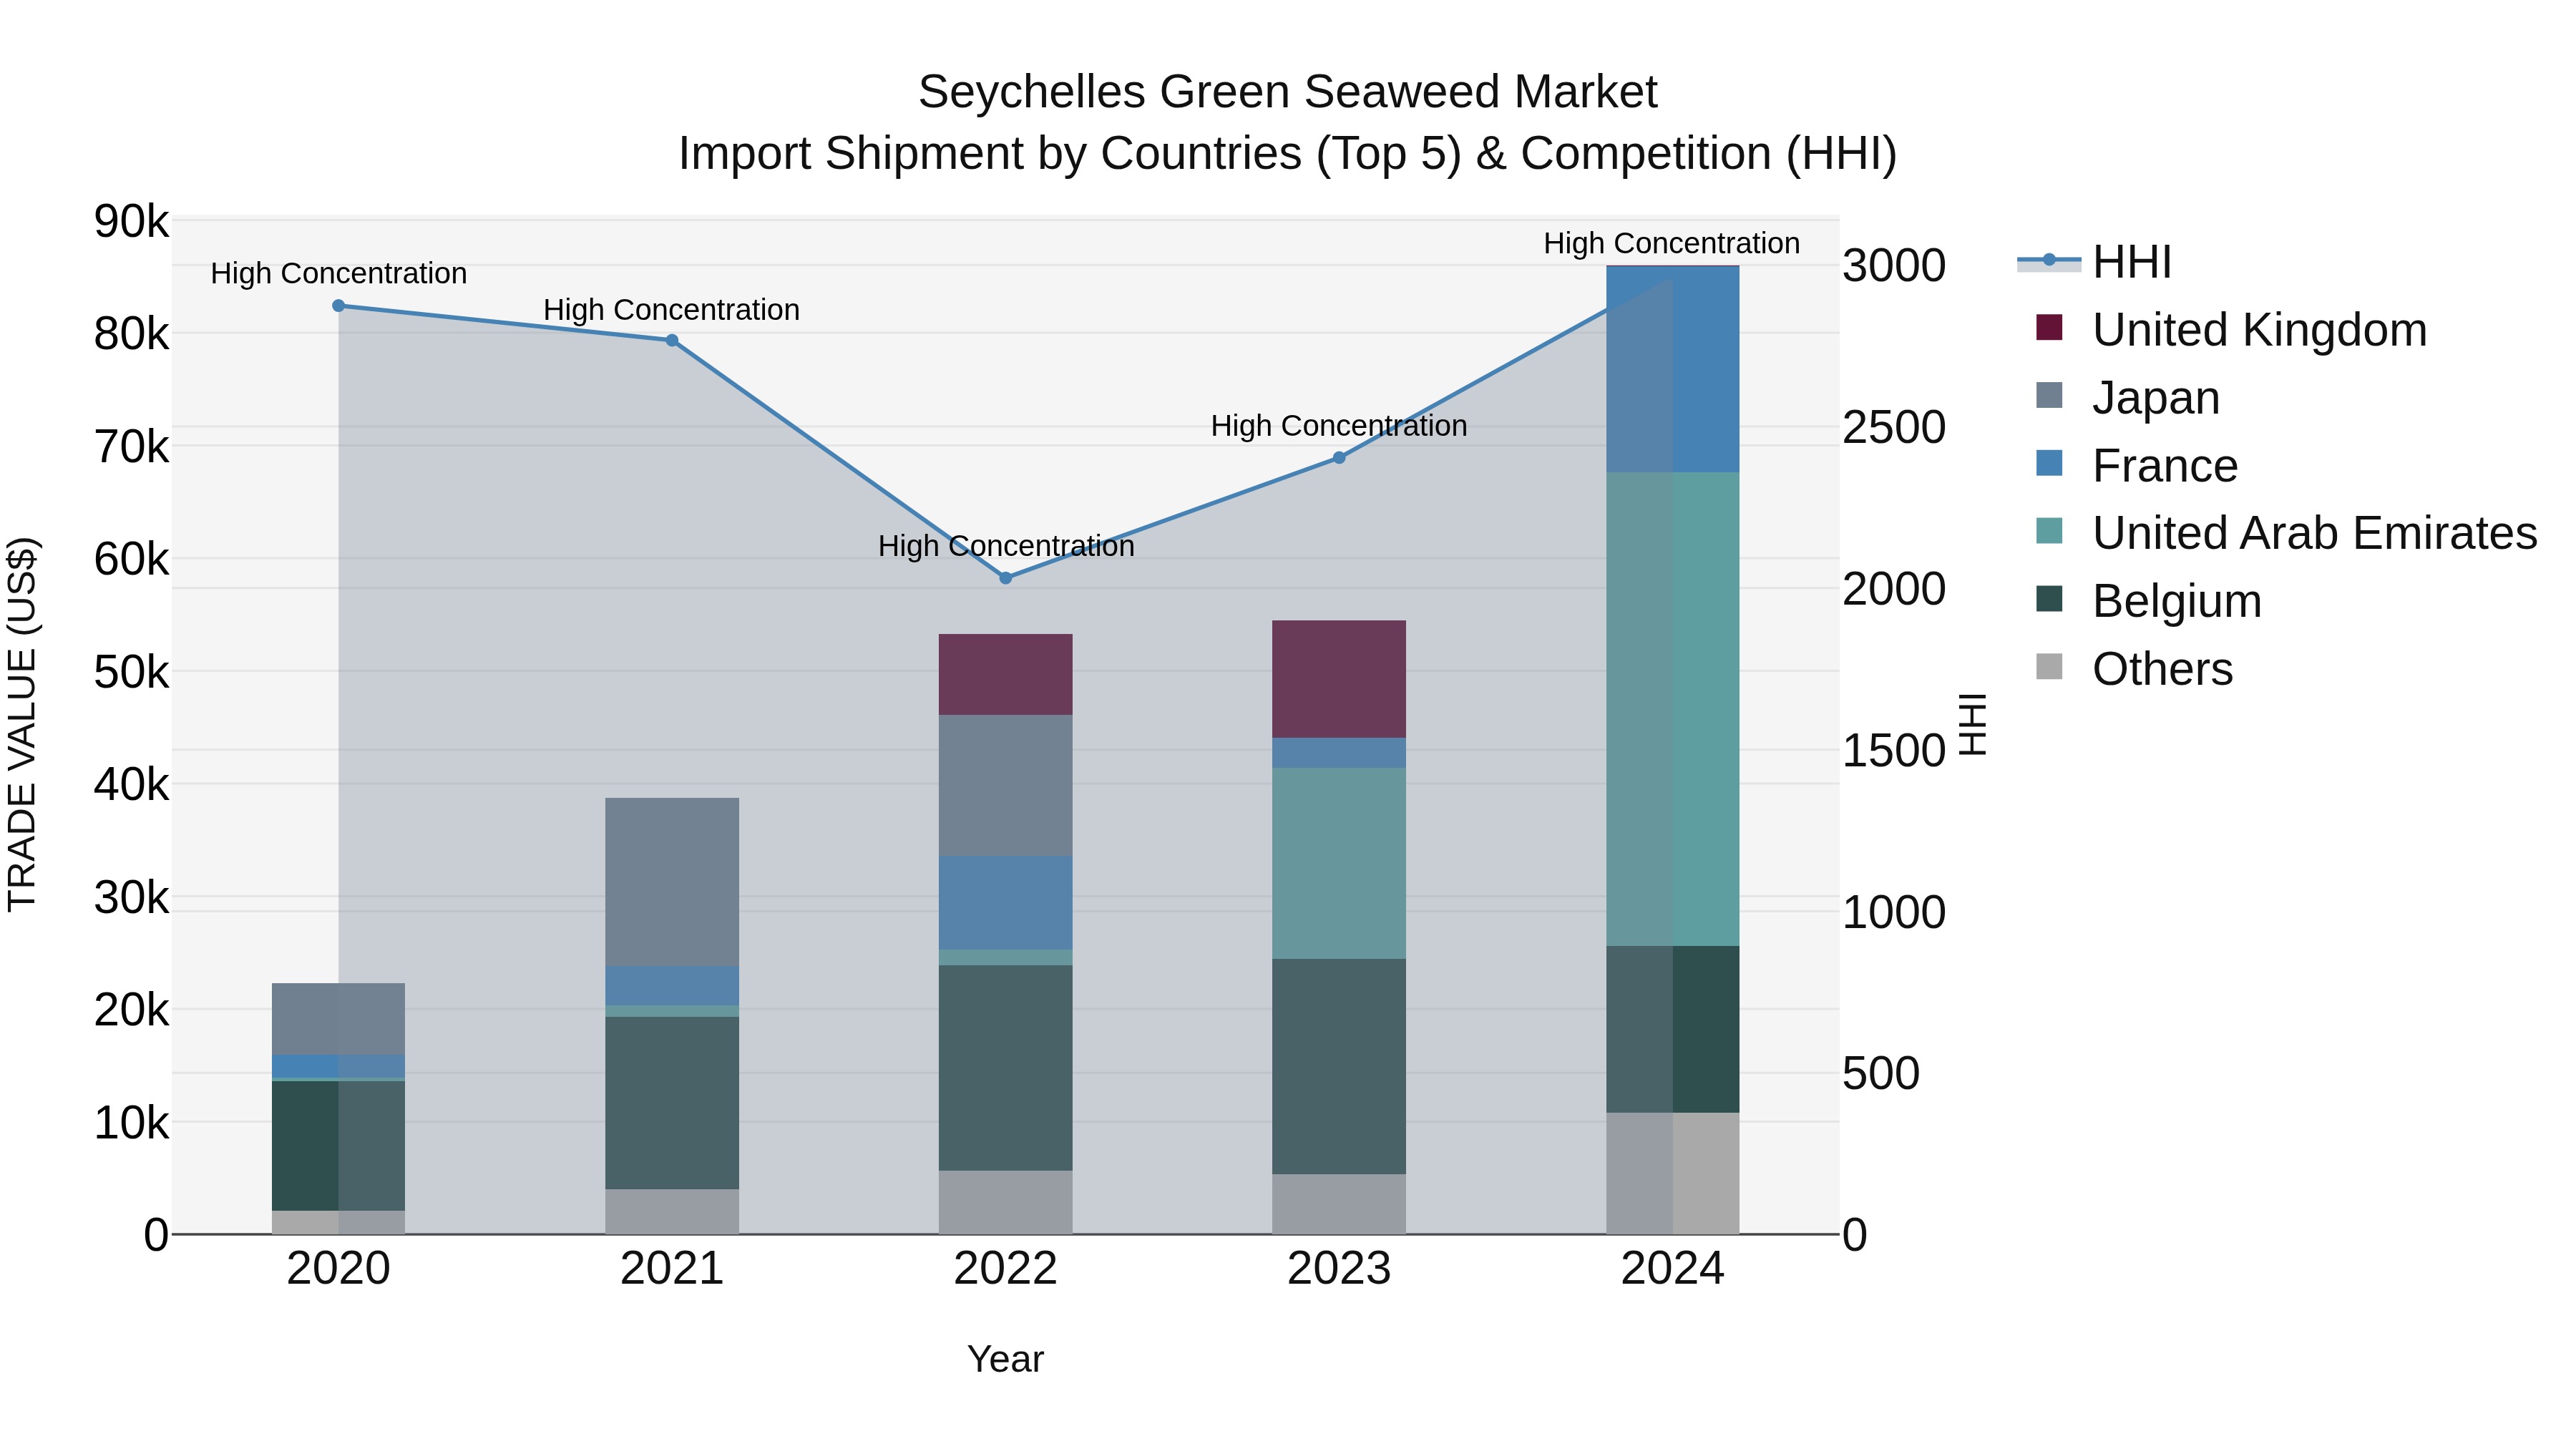Select the 2020 HHI data point

tap(338, 306)
